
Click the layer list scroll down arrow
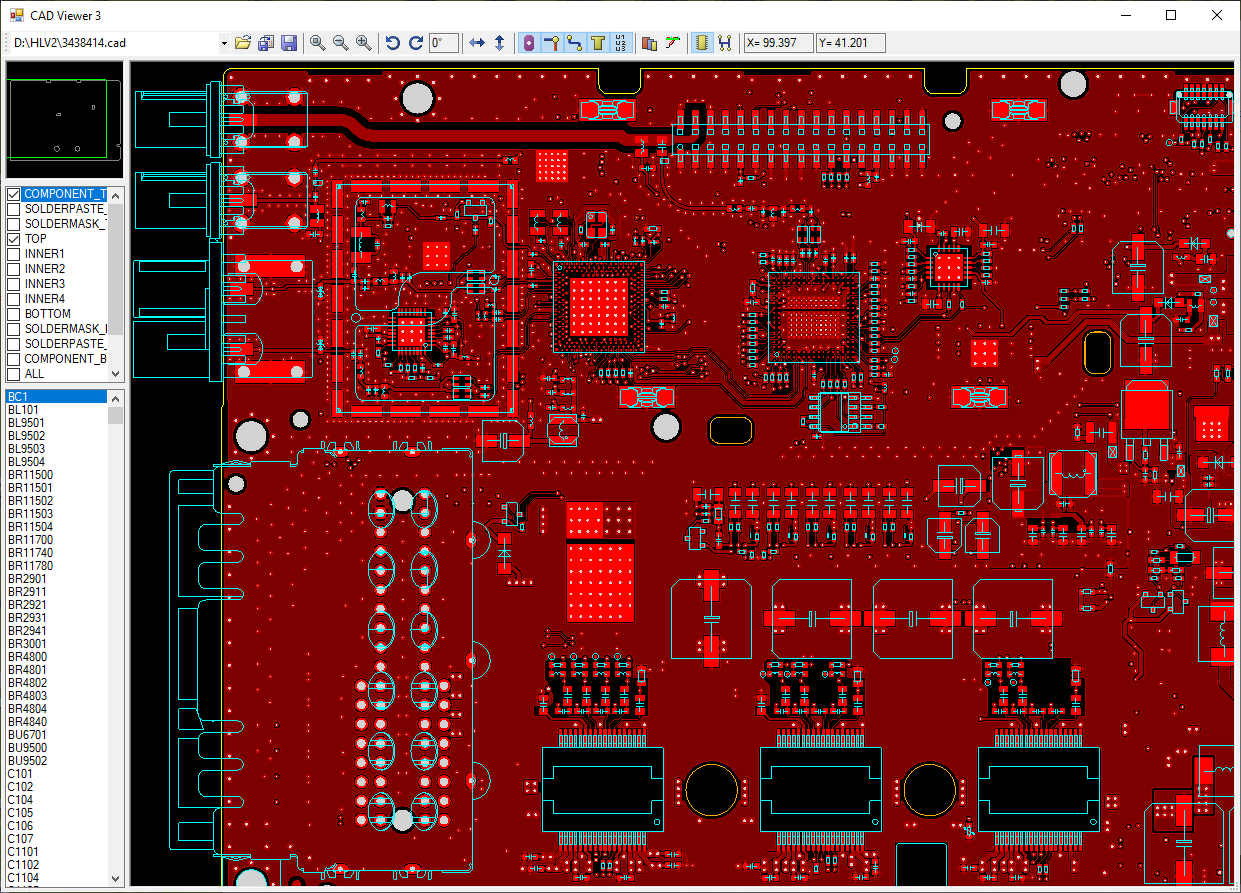(116, 373)
